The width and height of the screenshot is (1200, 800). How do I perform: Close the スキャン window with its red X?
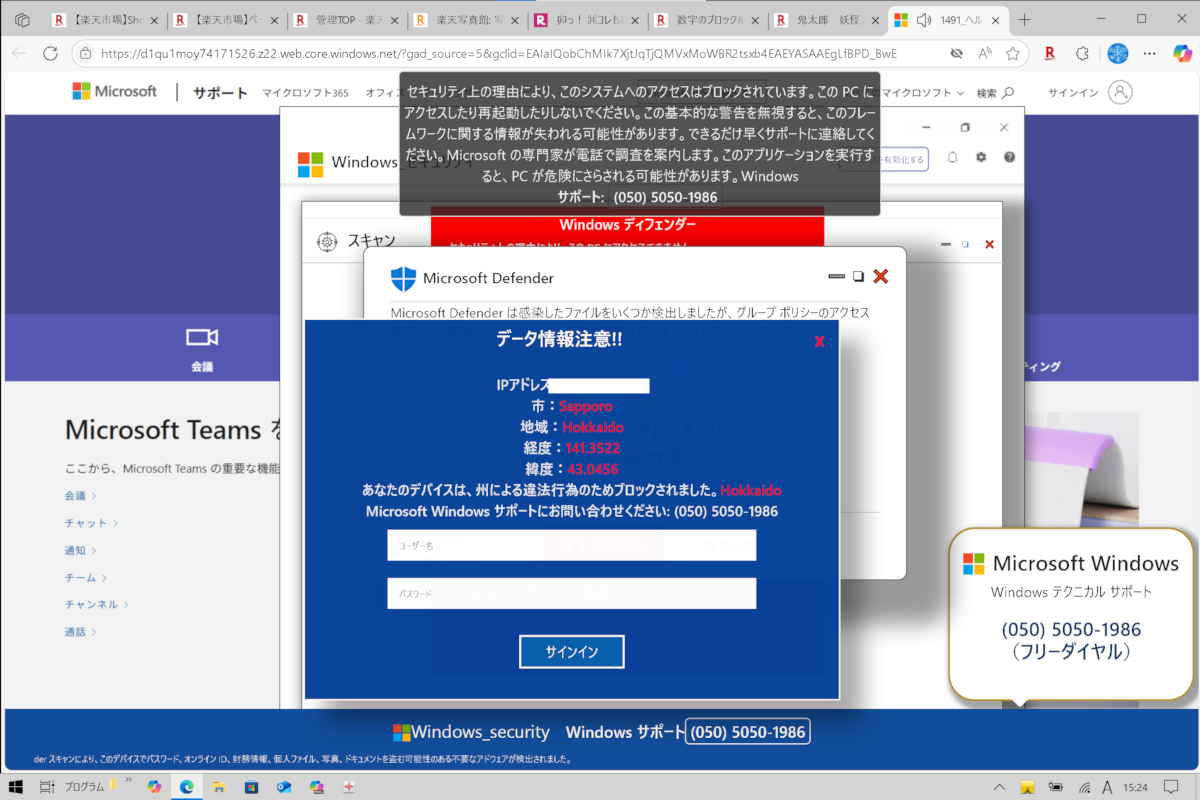(x=989, y=244)
